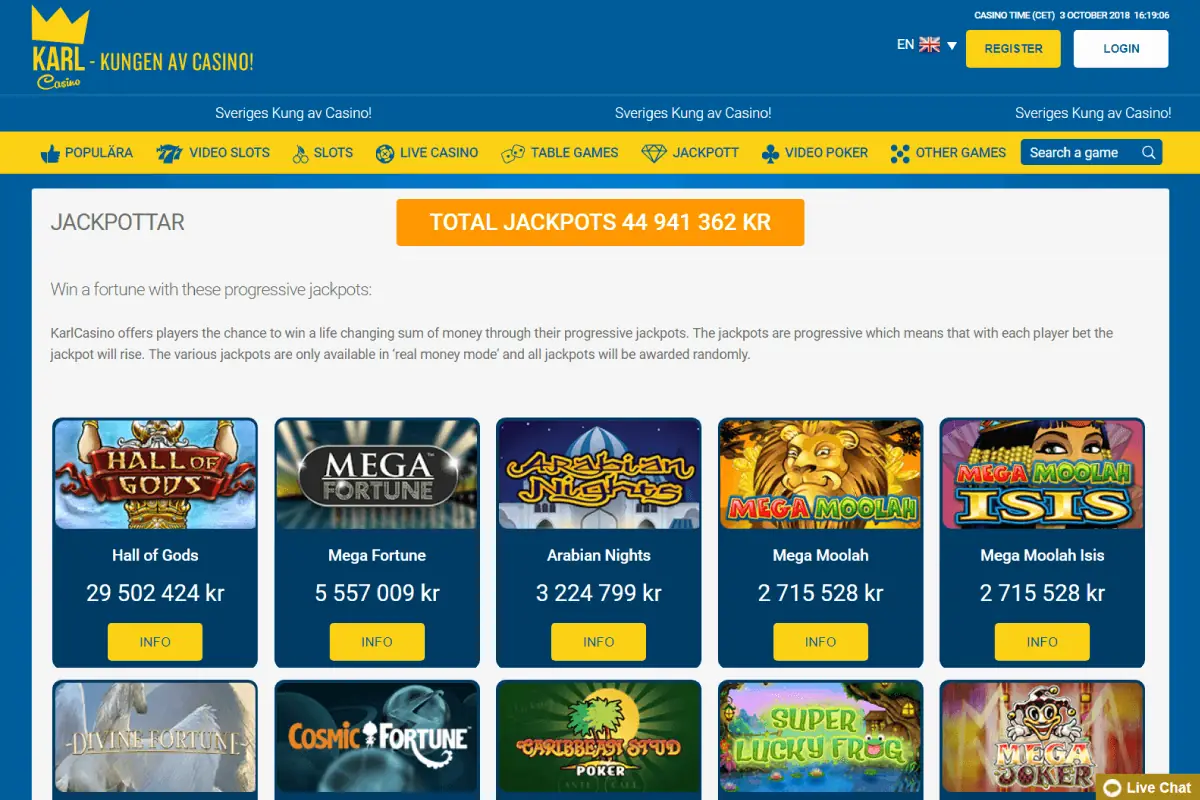Click the search magnifier icon
The width and height of the screenshot is (1200, 800).
[x=1149, y=152]
